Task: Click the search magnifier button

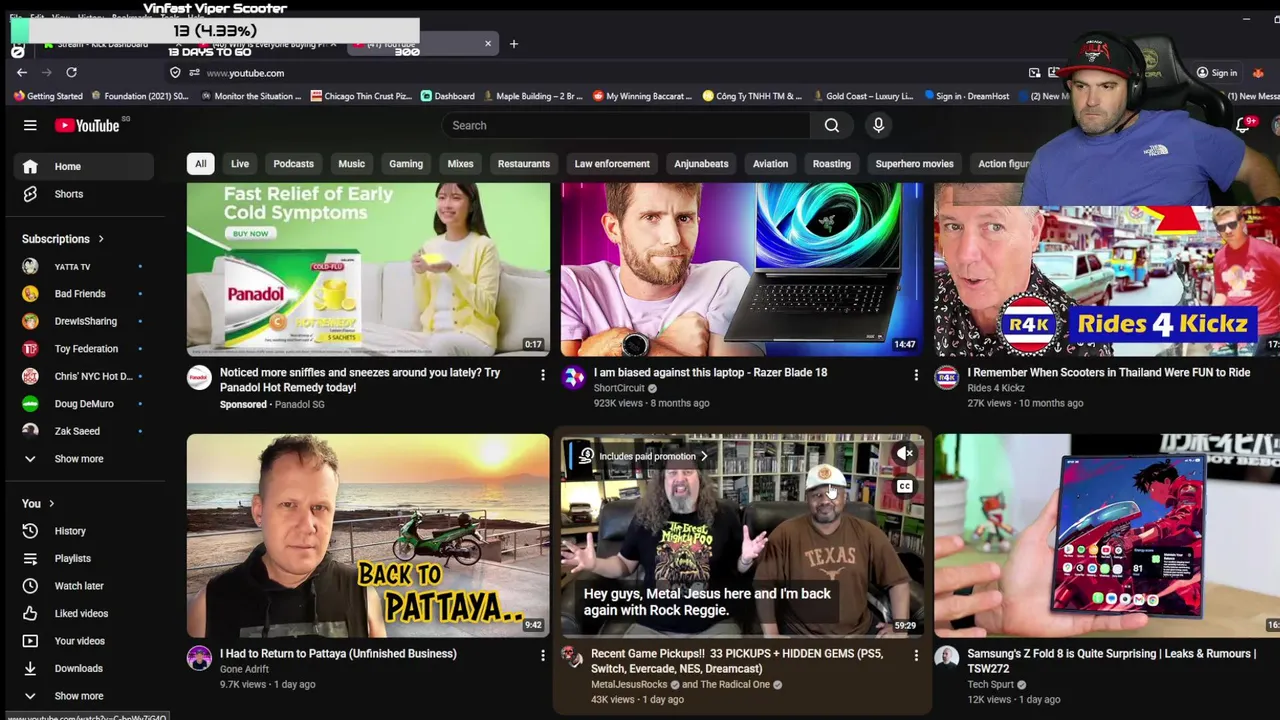Action: (x=832, y=125)
